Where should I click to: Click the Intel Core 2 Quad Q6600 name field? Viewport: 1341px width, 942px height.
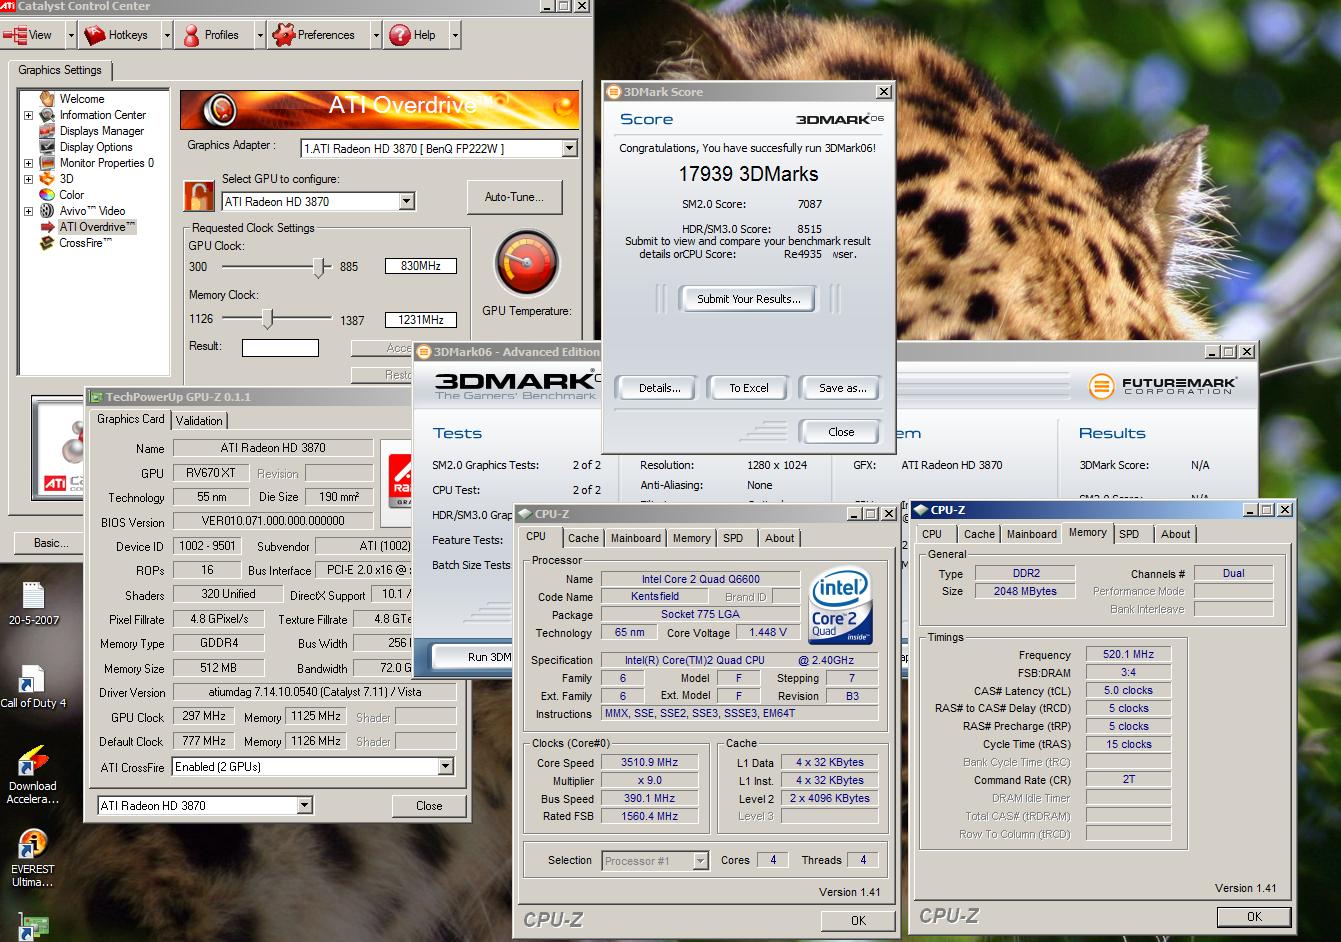(x=700, y=579)
